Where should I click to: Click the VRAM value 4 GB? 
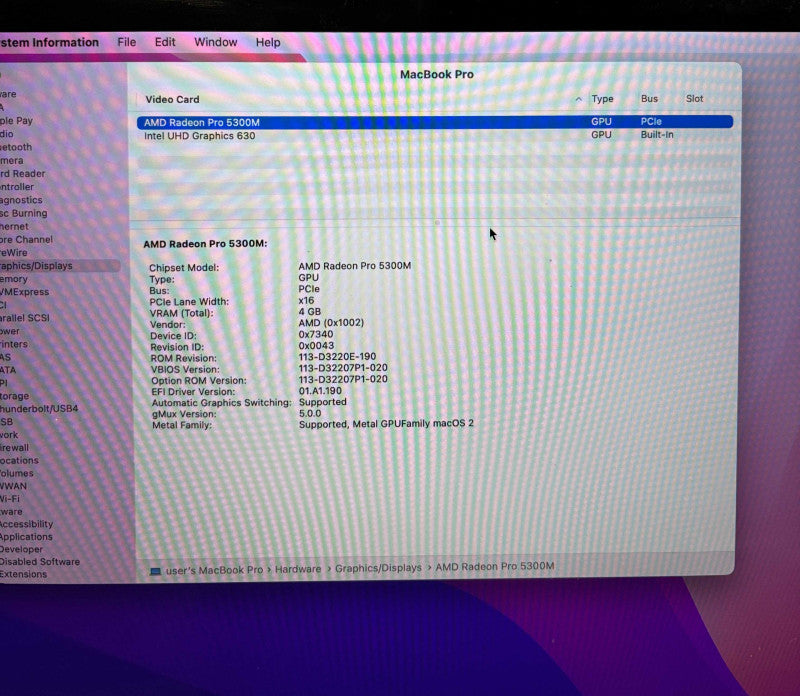coord(310,311)
